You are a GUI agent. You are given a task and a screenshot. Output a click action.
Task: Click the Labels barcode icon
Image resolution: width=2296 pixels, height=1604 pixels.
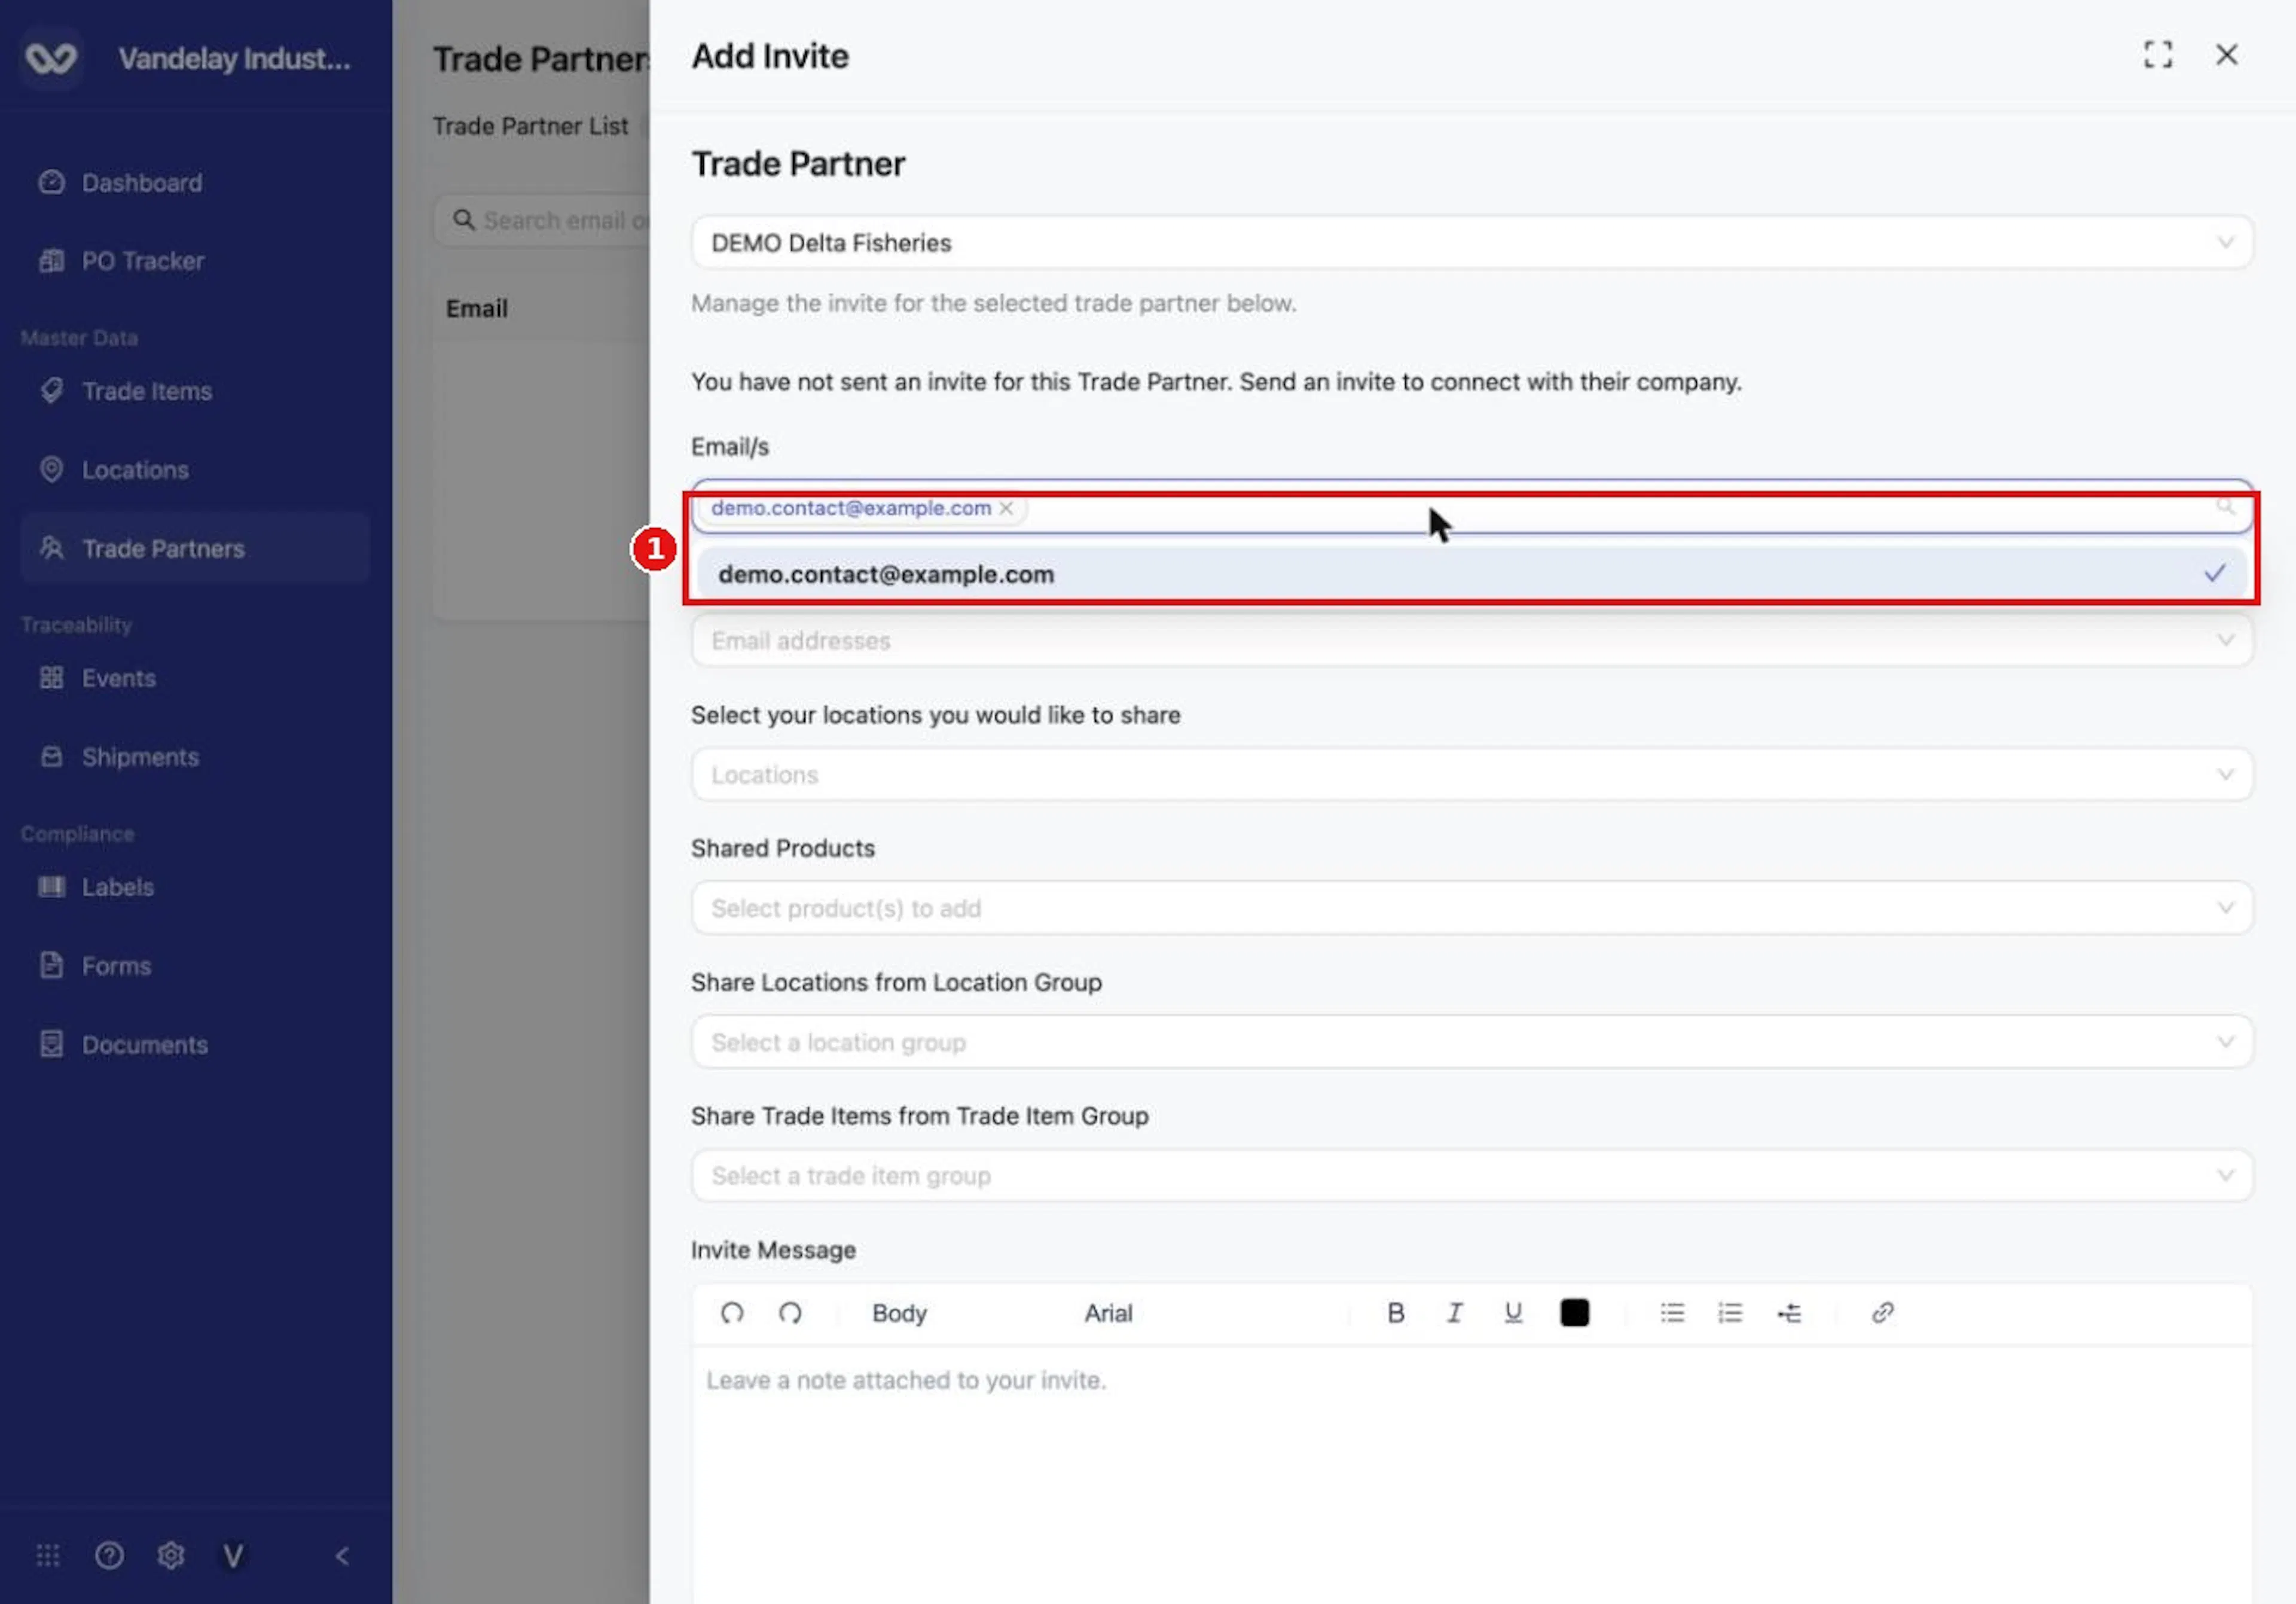[51, 887]
